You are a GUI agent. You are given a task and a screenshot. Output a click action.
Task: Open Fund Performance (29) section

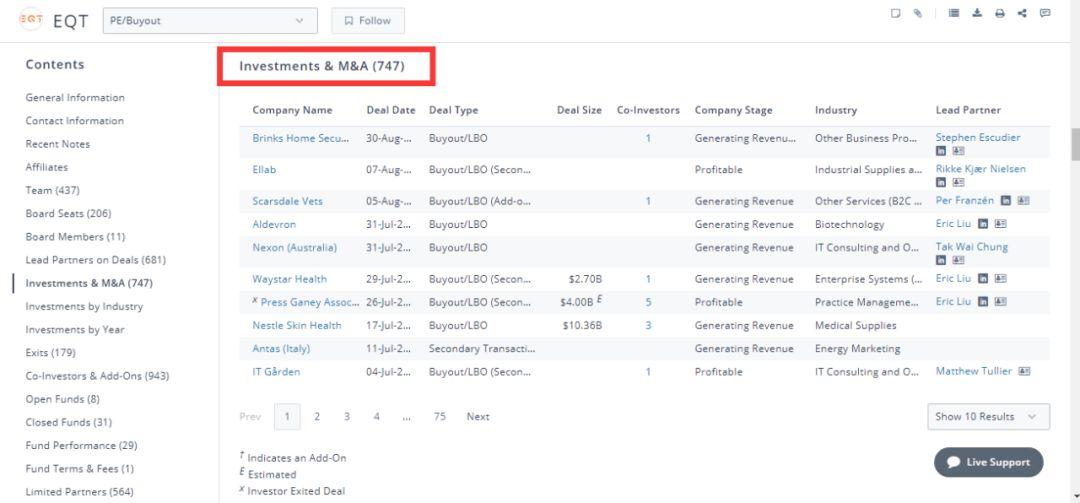click(x=81, y=446)
